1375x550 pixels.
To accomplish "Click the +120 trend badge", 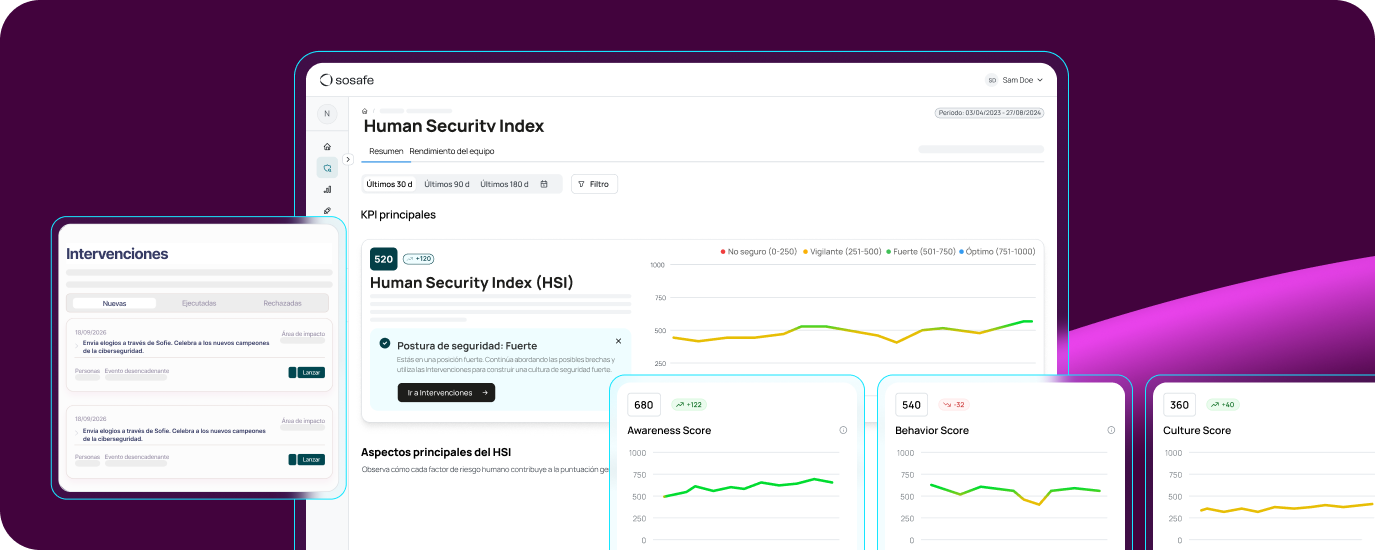I will point(418,258).
